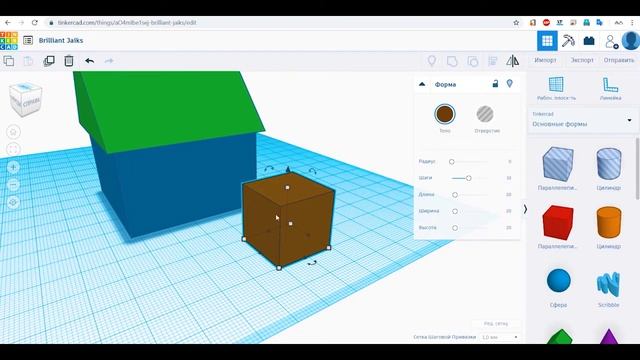
Task: Click the Mirror flip icon
Action: (x=513, y=61)
